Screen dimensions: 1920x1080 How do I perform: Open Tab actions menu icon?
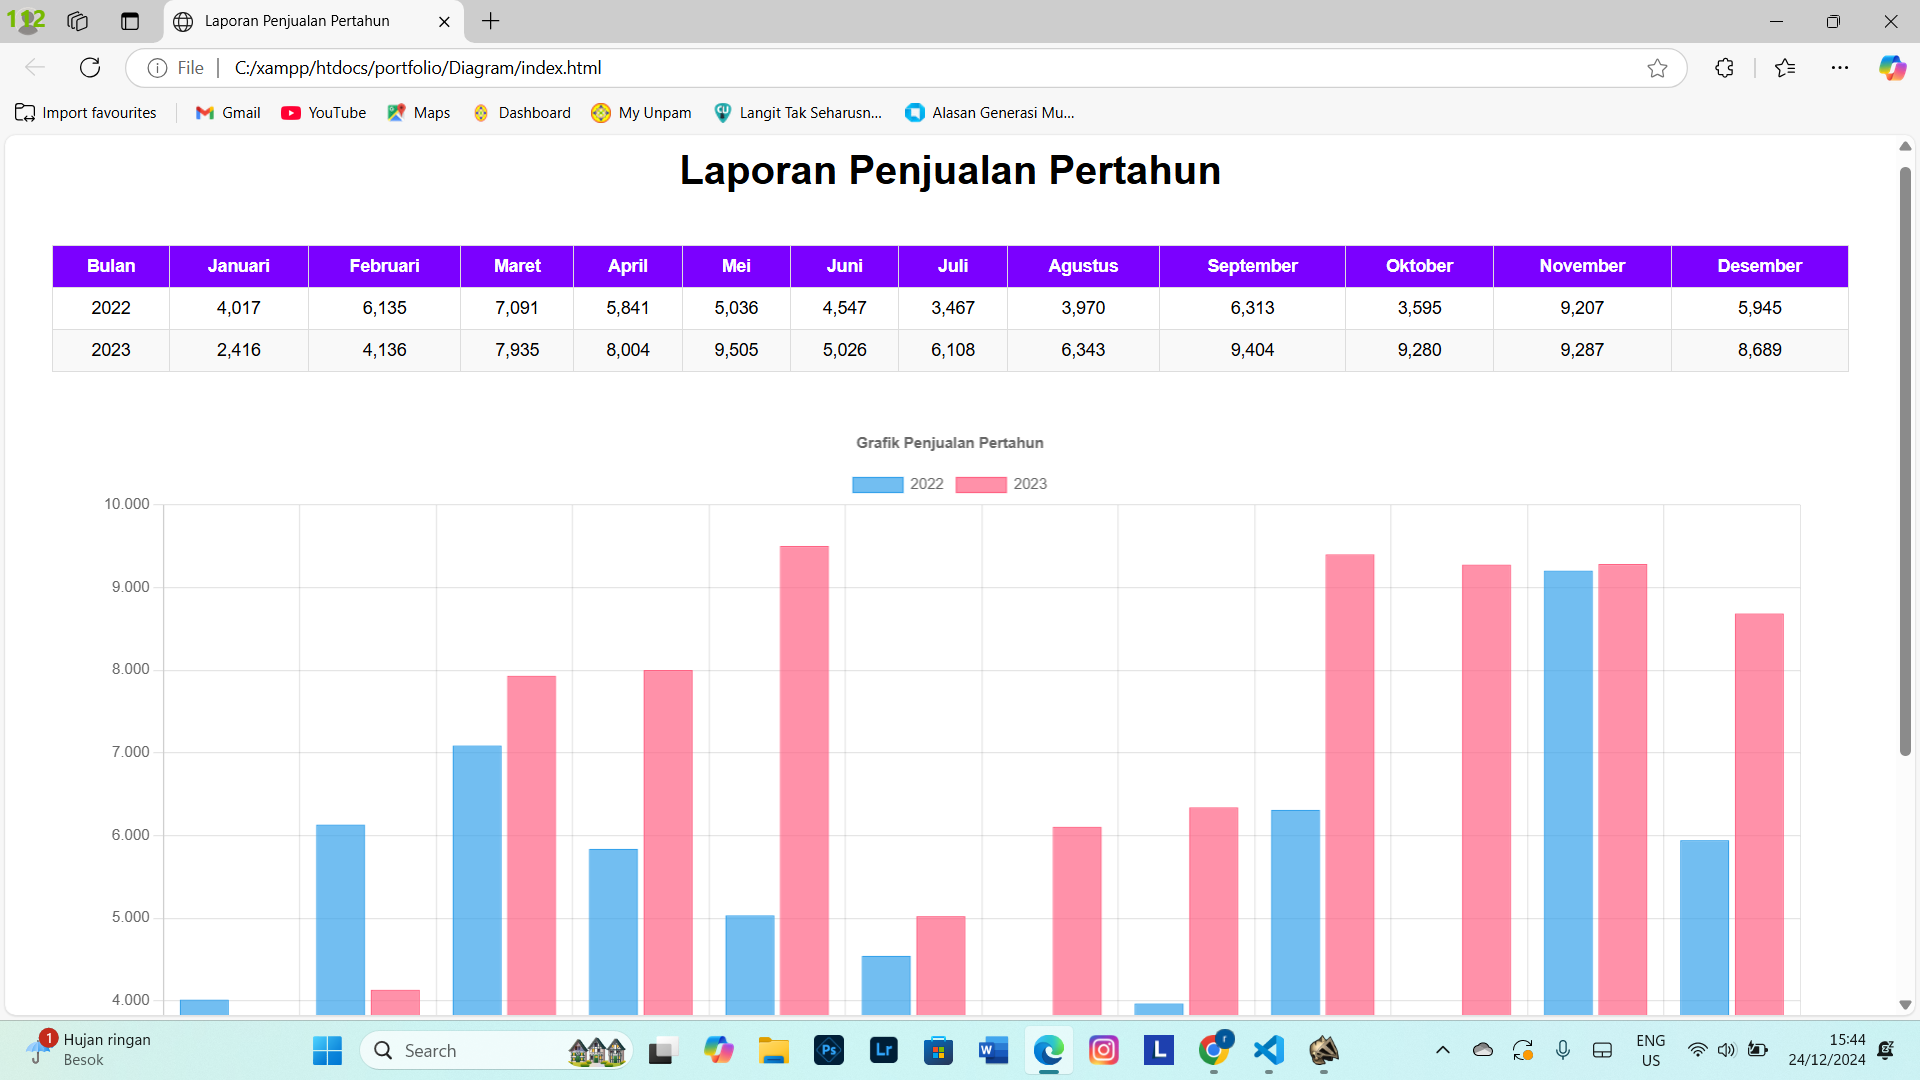click(x=130, y=21)
